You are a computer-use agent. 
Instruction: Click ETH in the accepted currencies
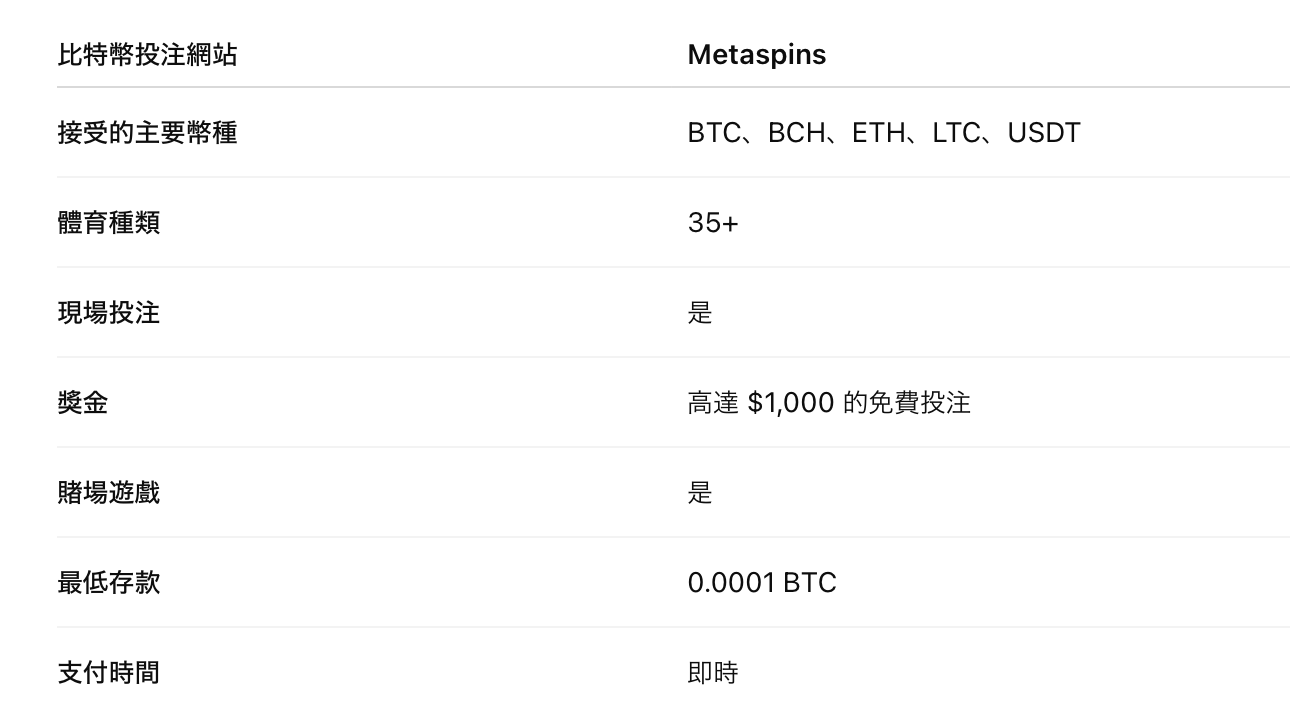pyautogui.click(x=878, y=133)
